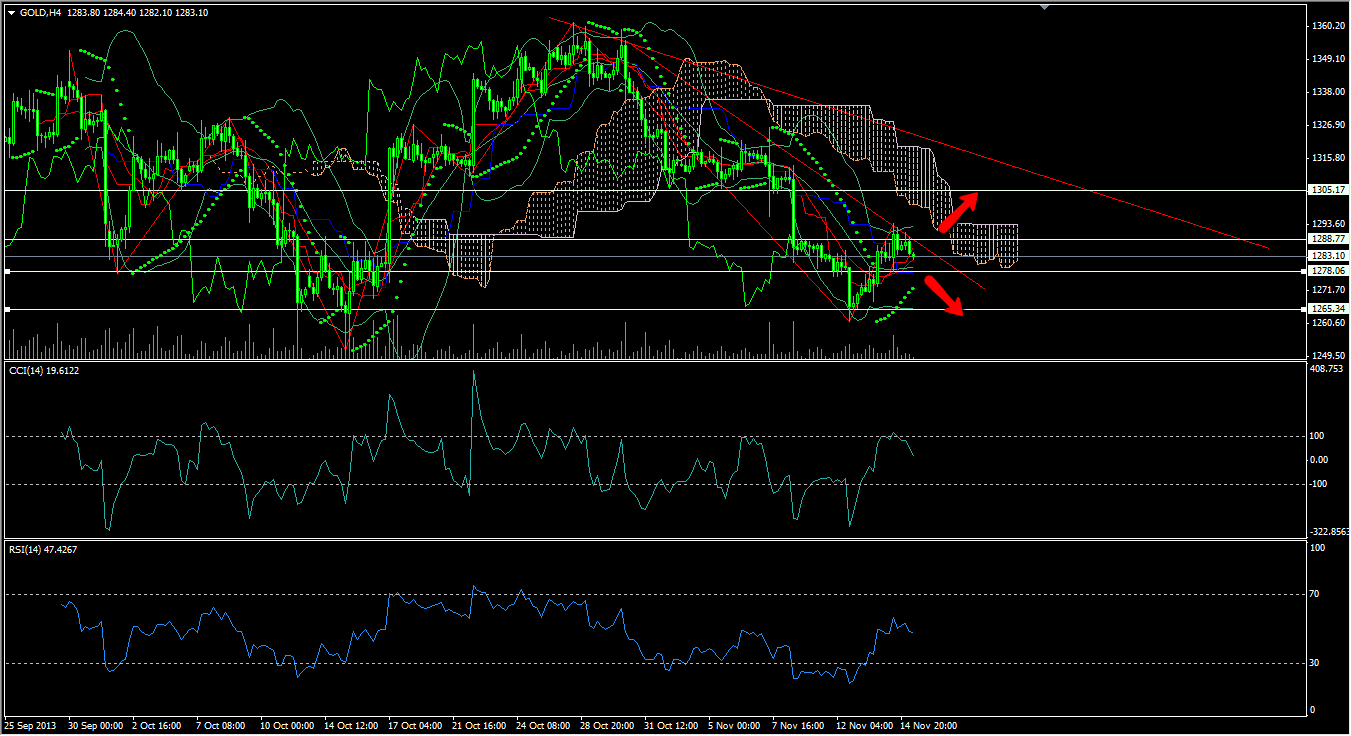1351x736 pixels.
Task: Click the 2 Oct 16:00 time label
Action: click(x=159, y=727)
